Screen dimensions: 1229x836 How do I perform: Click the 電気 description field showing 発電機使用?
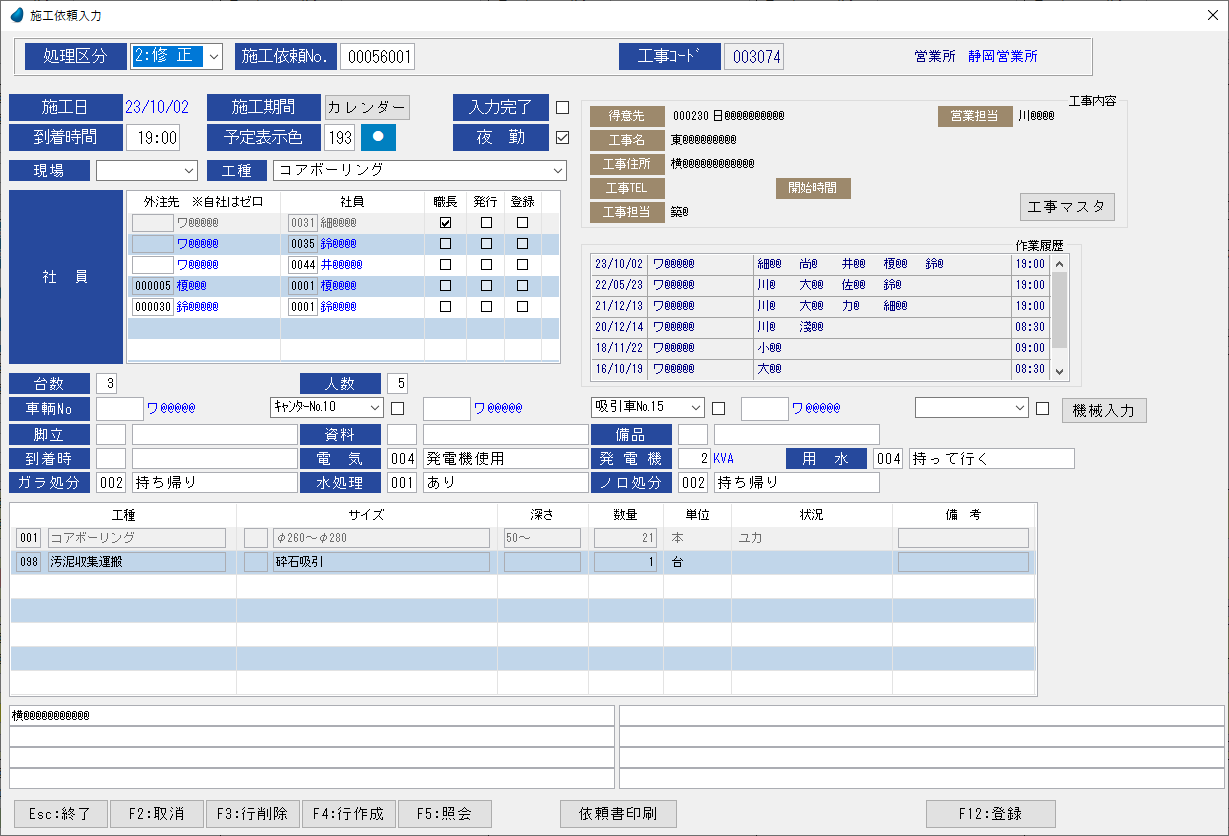[506, 458]
